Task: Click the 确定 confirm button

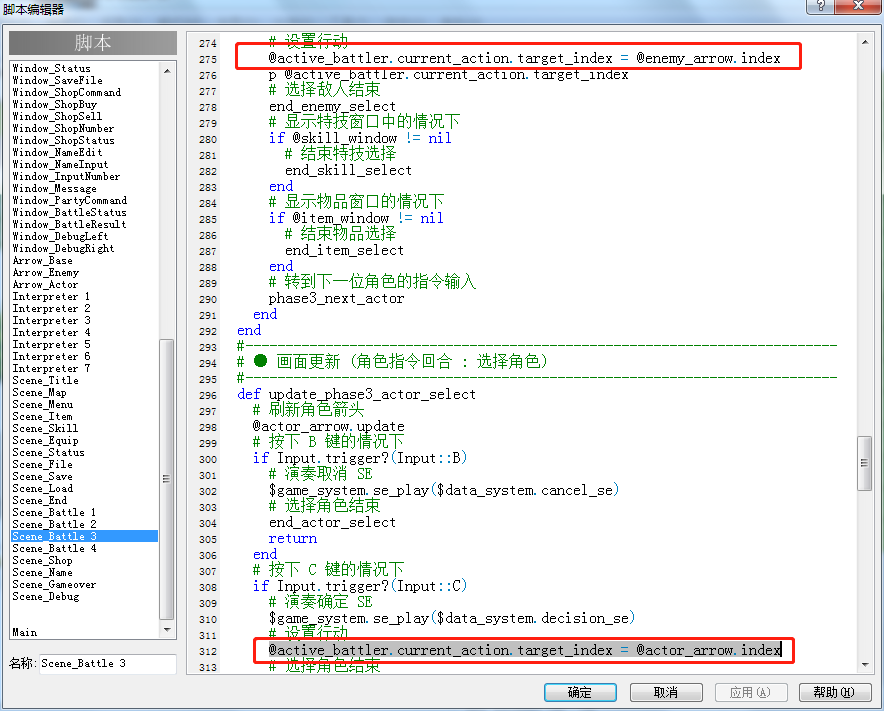Action: (x=580, y=692)
